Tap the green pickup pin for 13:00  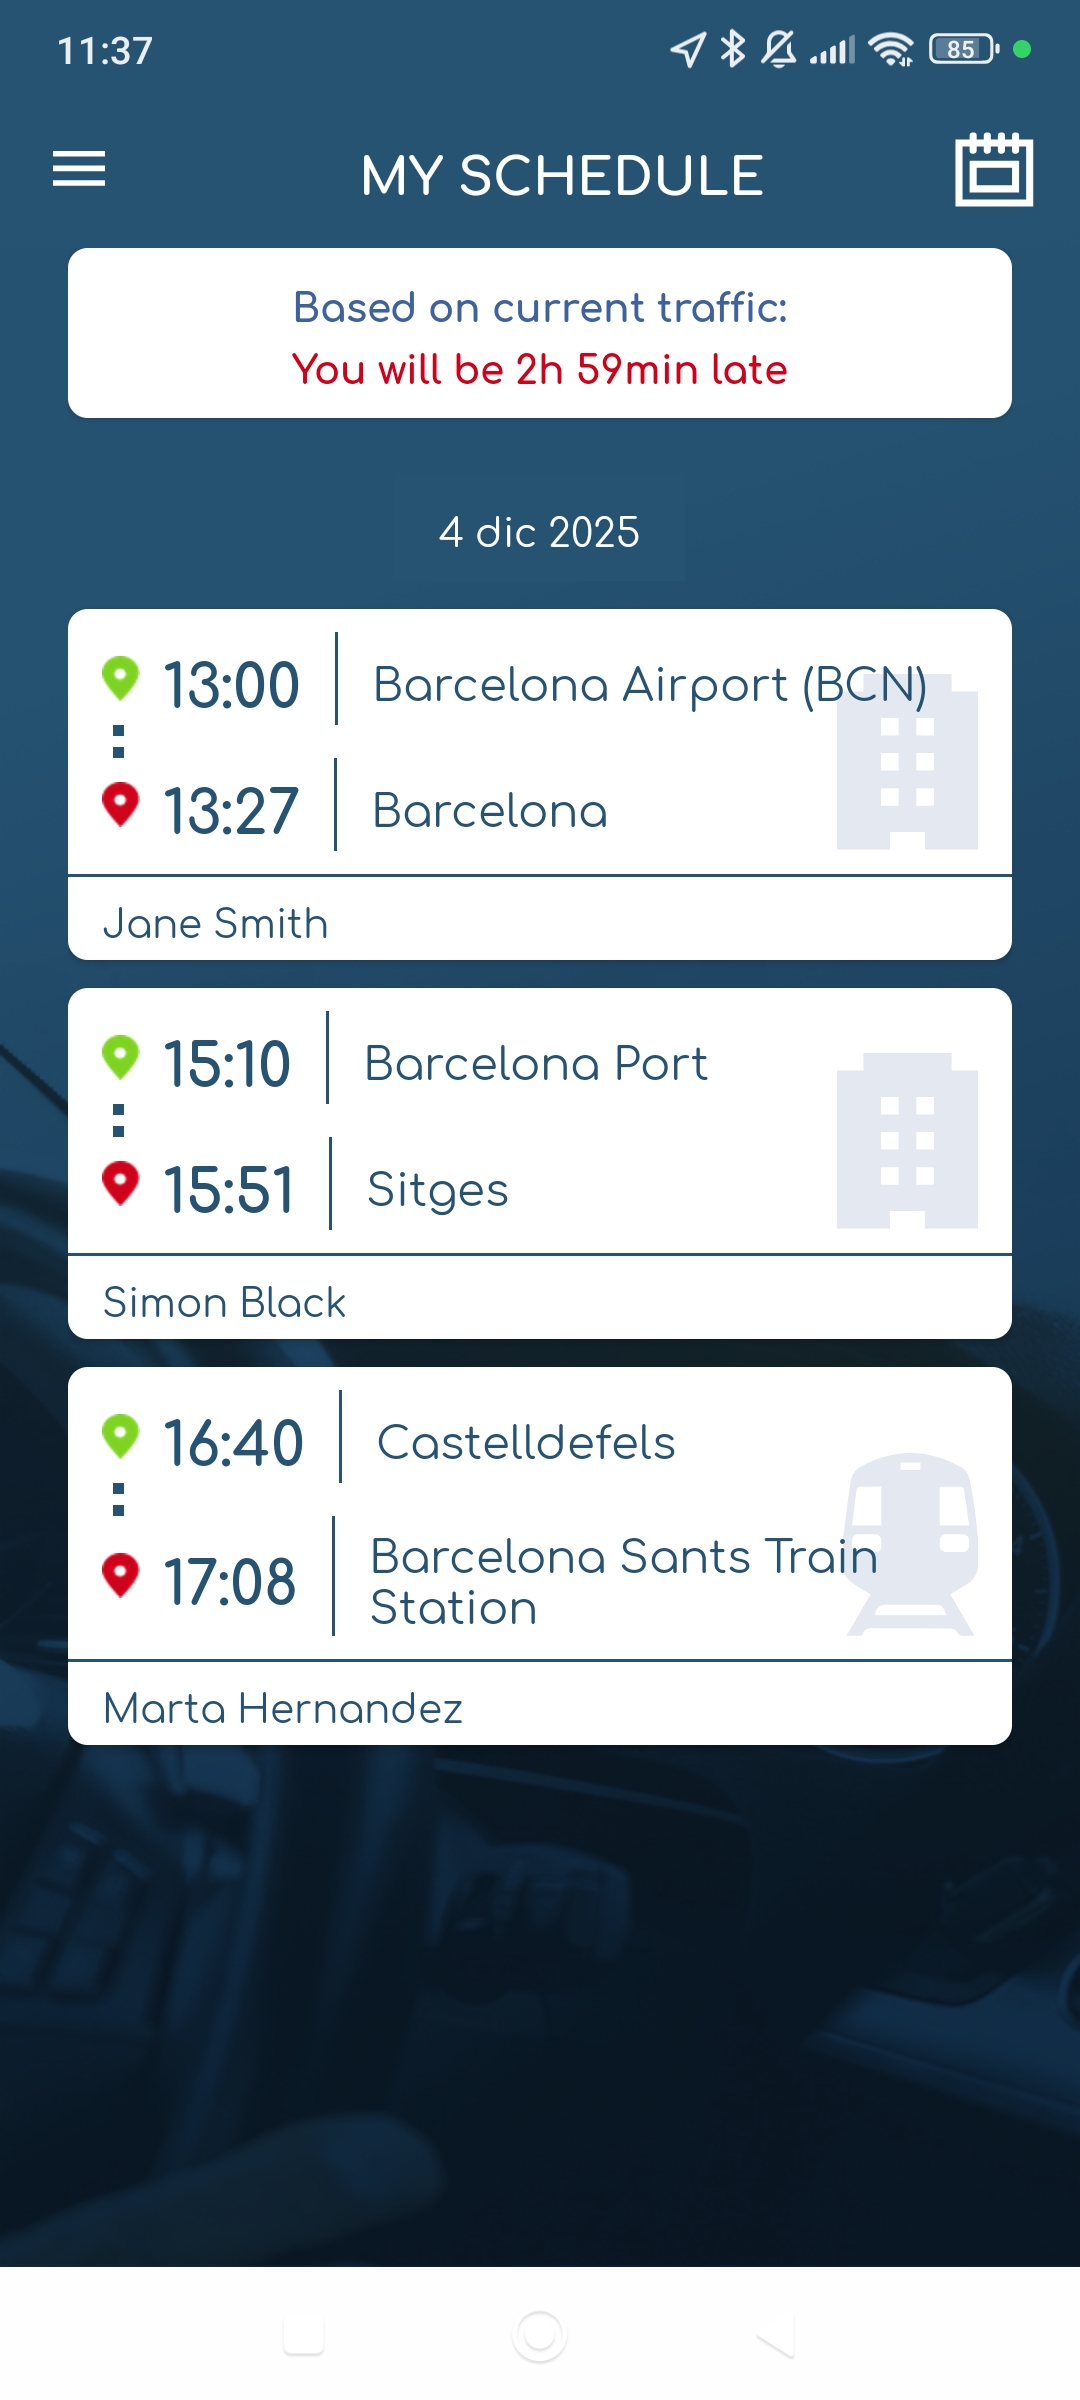[120, 678]
